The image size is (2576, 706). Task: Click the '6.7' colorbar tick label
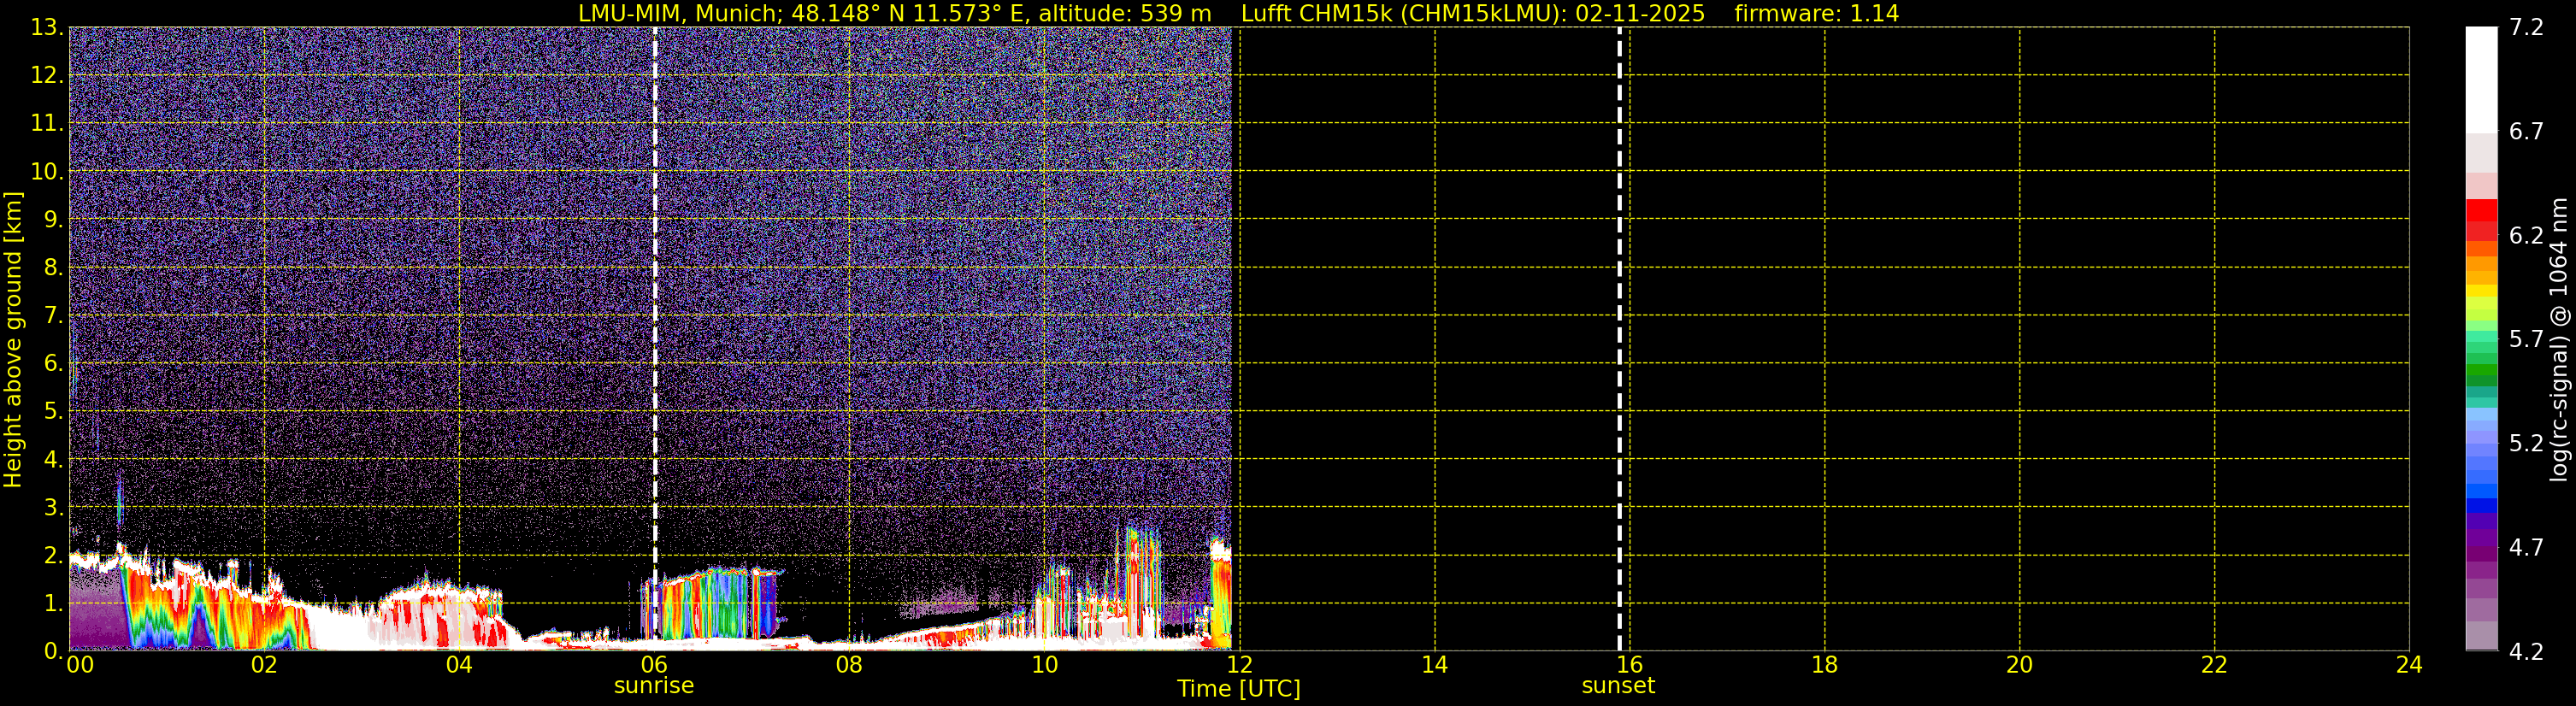[x=2526, y=132]
